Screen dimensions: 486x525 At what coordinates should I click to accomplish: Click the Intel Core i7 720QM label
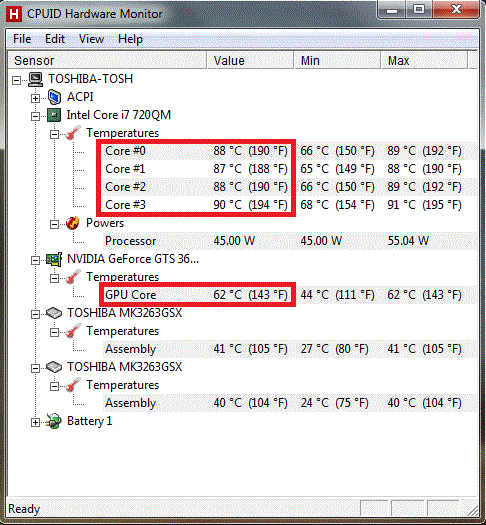pos(119,115)
